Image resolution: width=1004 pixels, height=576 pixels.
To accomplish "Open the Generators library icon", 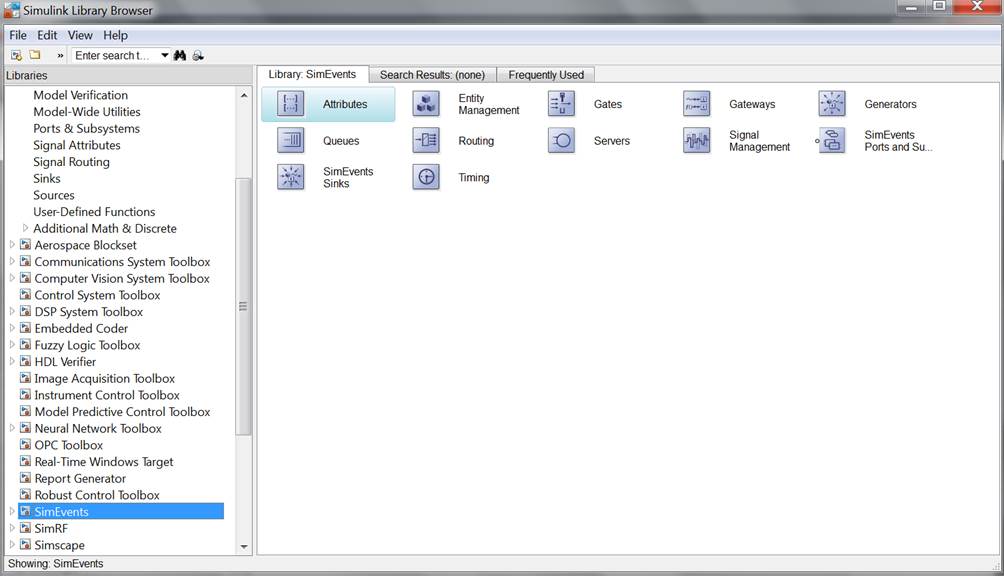I will [832, 104].
